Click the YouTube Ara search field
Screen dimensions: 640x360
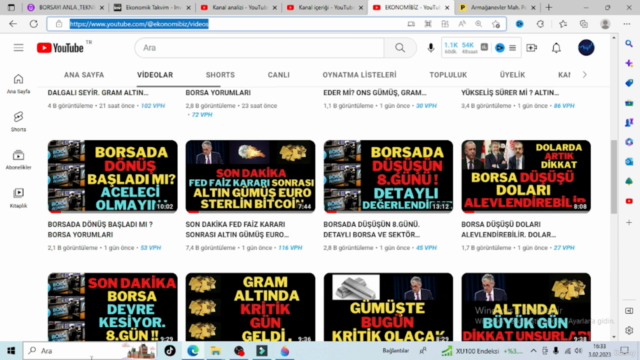260,48
